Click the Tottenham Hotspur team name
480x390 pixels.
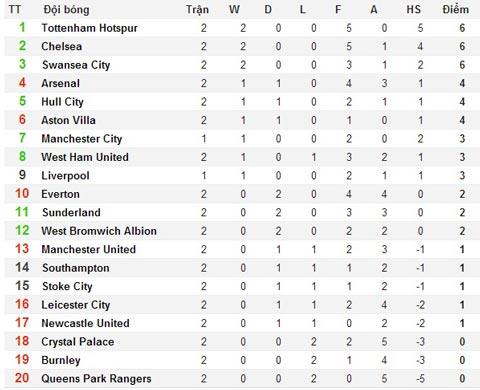click(x=89, y=28)
